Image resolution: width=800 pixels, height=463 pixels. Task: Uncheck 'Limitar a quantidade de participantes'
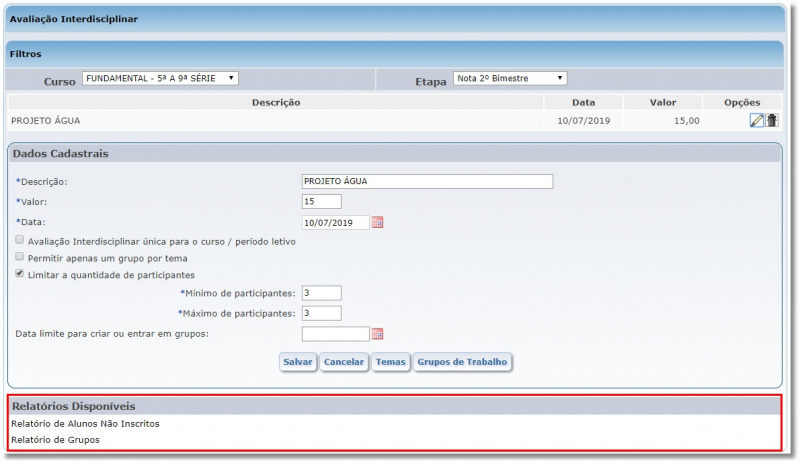[20, 273]
